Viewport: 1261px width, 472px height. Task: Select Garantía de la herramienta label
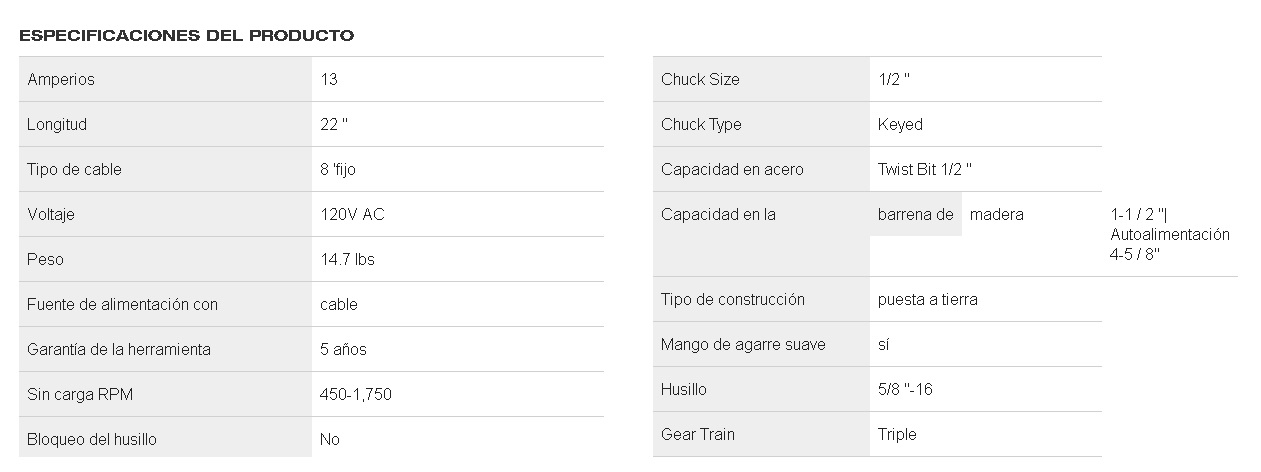pyautogui.click(x=119, y=349)
